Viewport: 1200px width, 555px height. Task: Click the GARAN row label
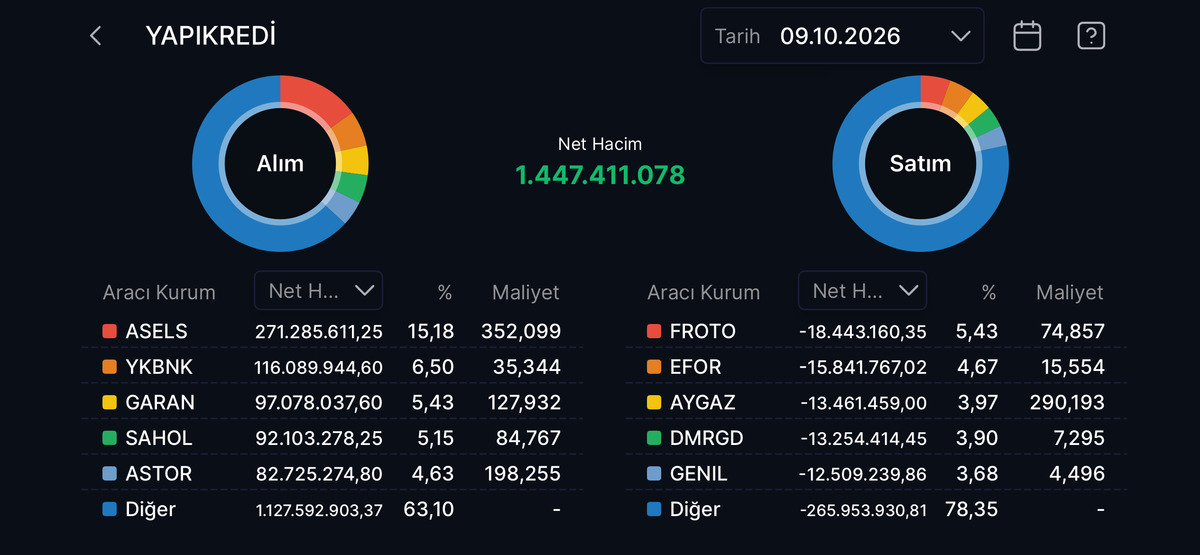[x=160, y=402]
